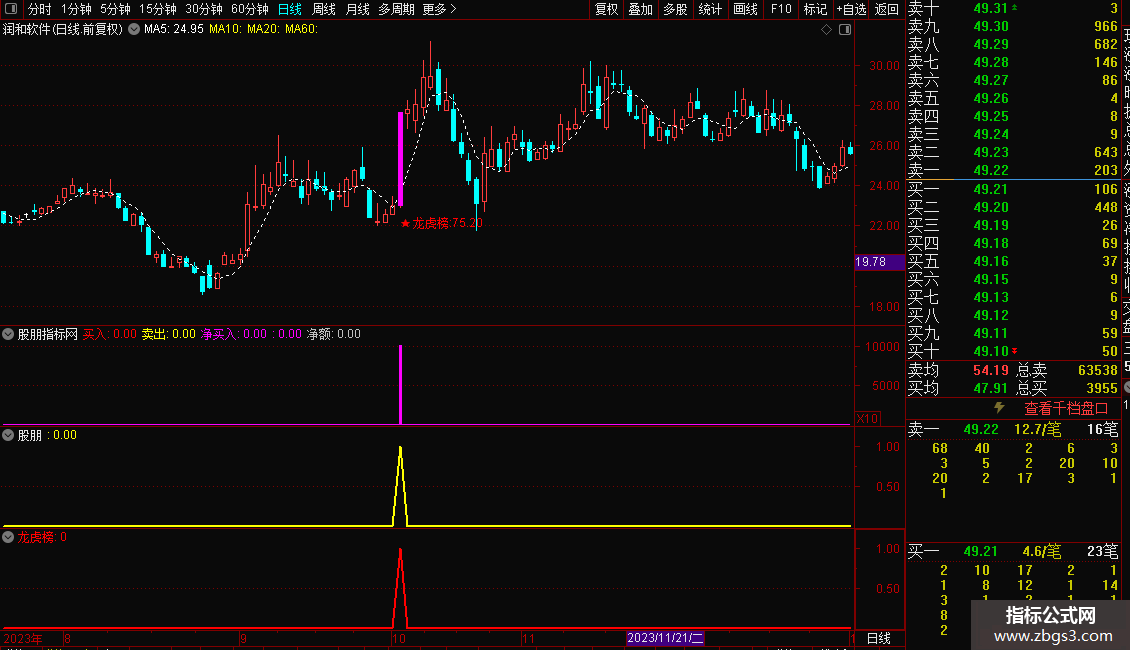
Task: Expand 股朋 indicator panel dropdown
Action: click(x=8, y=435)
